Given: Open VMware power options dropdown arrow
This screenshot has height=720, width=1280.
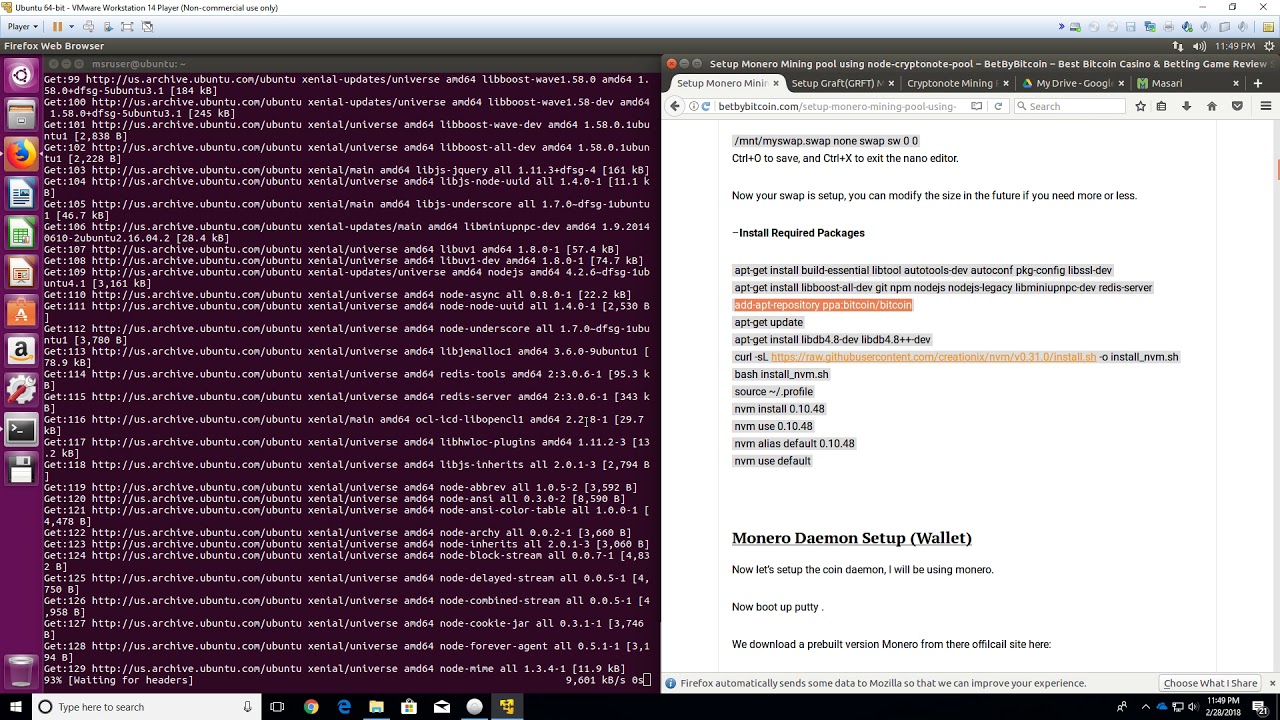Looking at the screenshot, I should (x=71, y=27).
